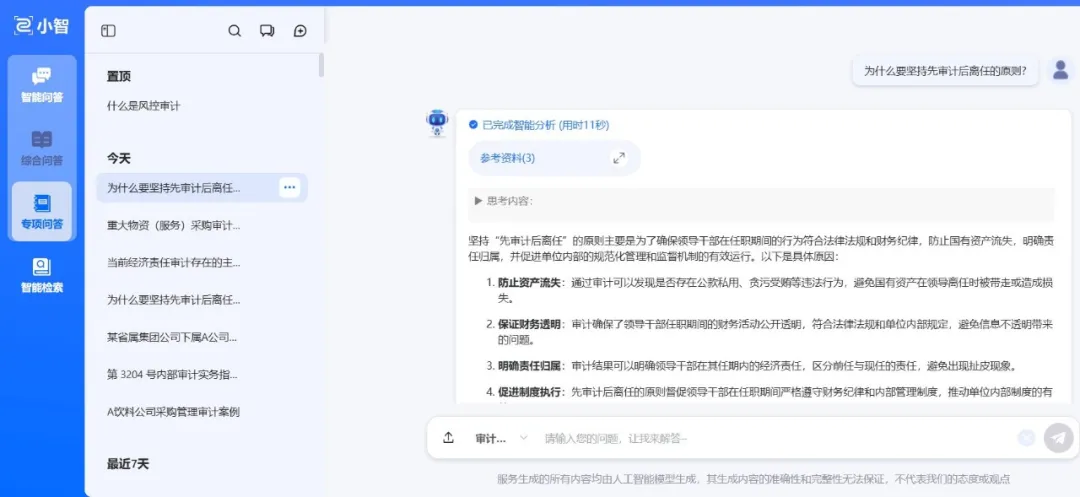
Task: Switch to 智能问答 tab
Action: 41,84
